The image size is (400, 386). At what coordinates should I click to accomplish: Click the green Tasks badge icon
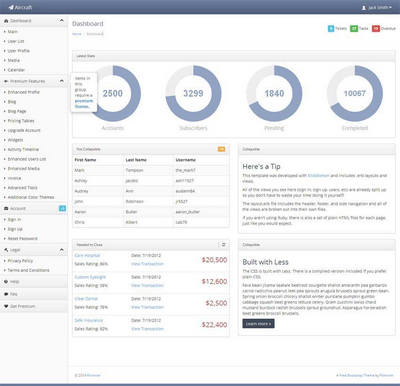tap(354, 29)
